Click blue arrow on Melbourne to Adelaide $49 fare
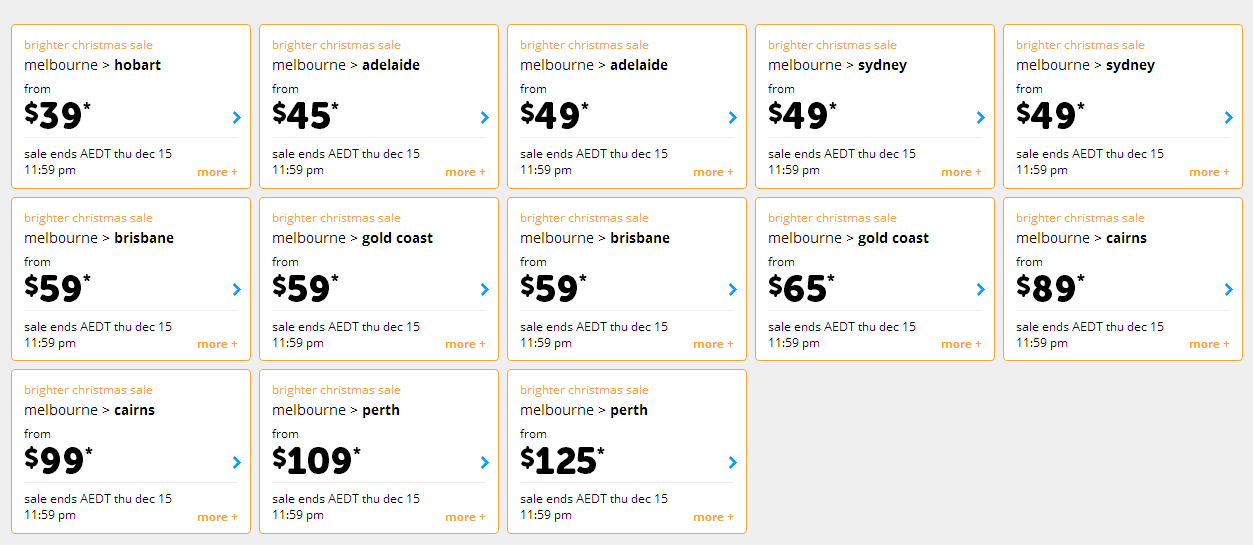1253x545 pixels. click(x=733, y=117)
